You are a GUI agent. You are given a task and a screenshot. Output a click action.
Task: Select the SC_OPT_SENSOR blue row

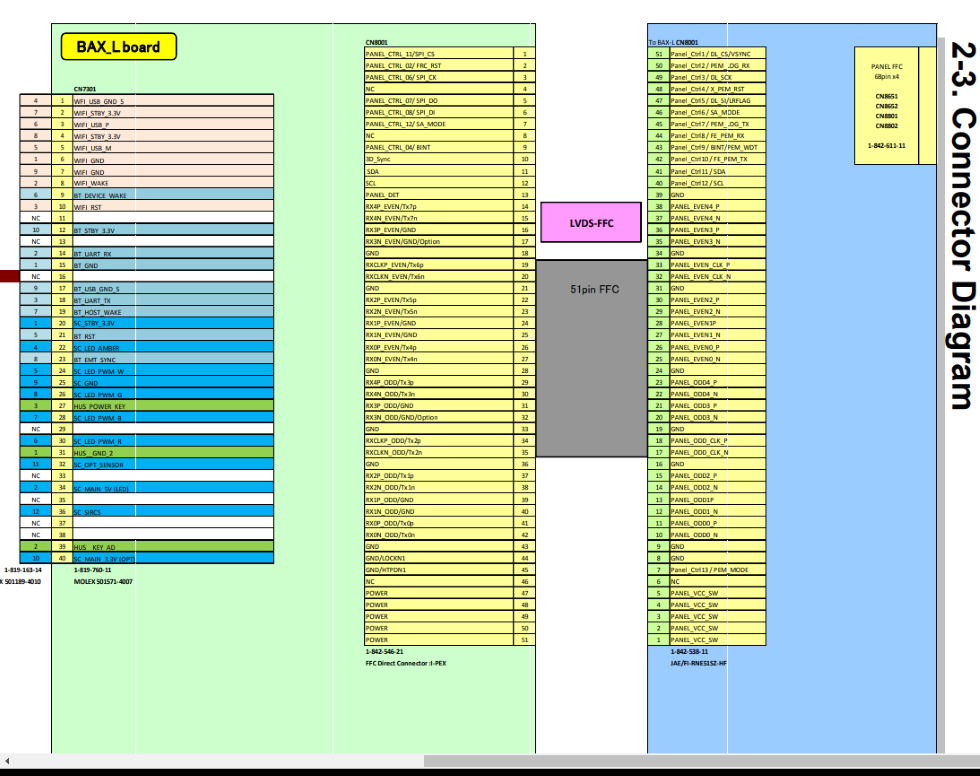160,464
